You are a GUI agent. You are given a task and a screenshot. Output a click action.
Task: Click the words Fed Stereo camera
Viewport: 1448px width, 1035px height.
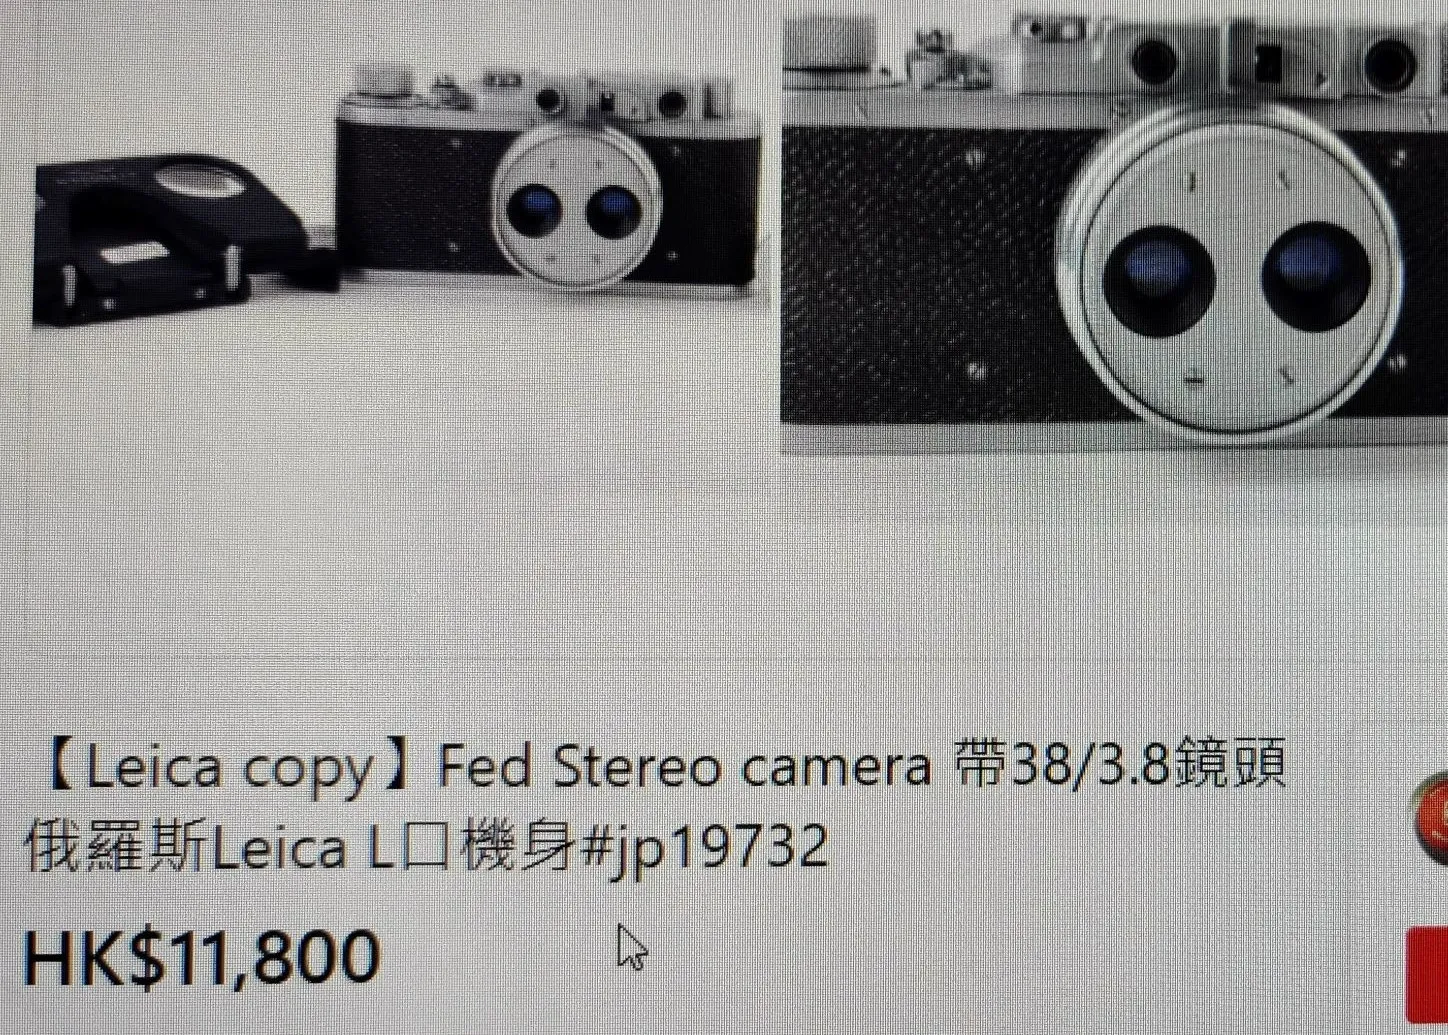pyautogui.click(x=684, y=767)
